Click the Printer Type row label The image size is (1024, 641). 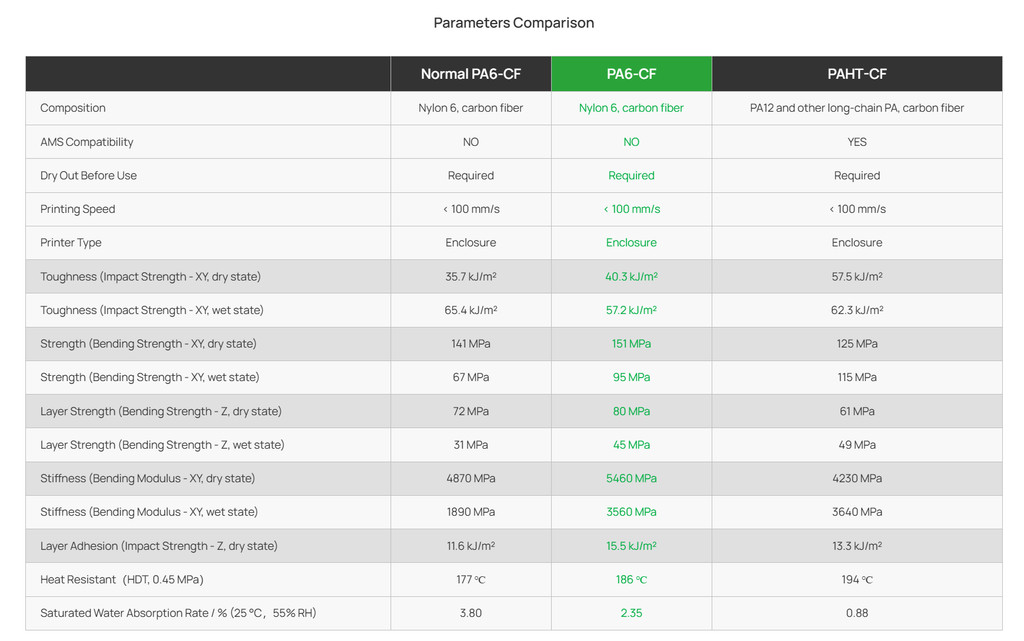pyautogui.click(x=71, y=243)
